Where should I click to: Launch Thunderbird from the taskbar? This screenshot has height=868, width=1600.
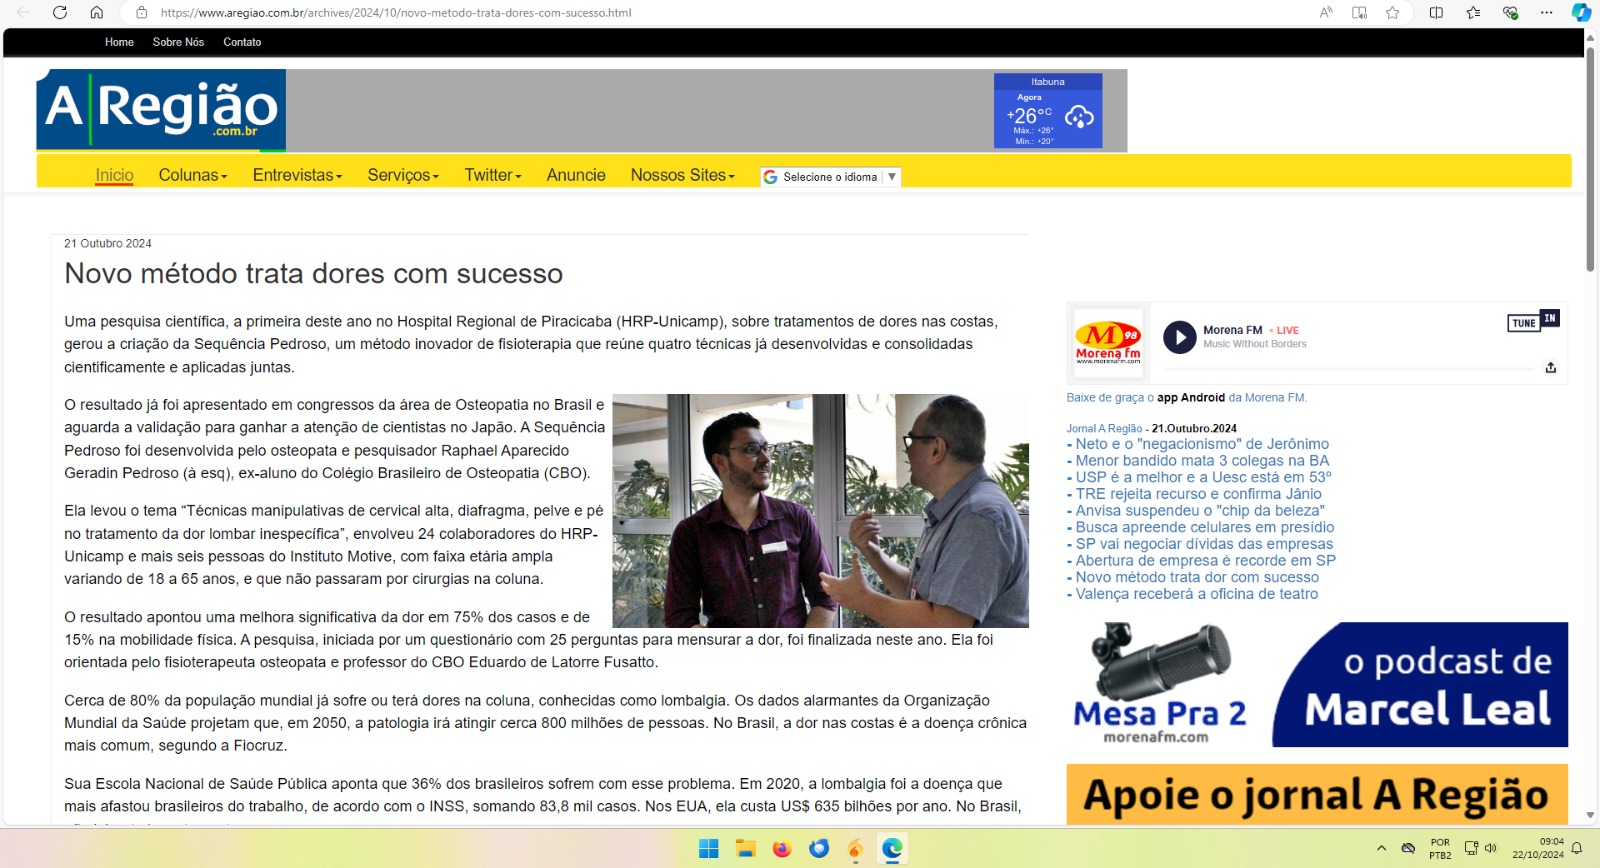(x=819, y=849)
